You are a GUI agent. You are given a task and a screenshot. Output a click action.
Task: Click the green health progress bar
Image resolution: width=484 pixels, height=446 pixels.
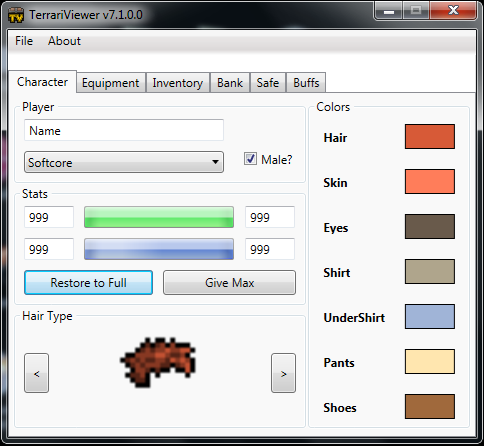pos(159,217)
